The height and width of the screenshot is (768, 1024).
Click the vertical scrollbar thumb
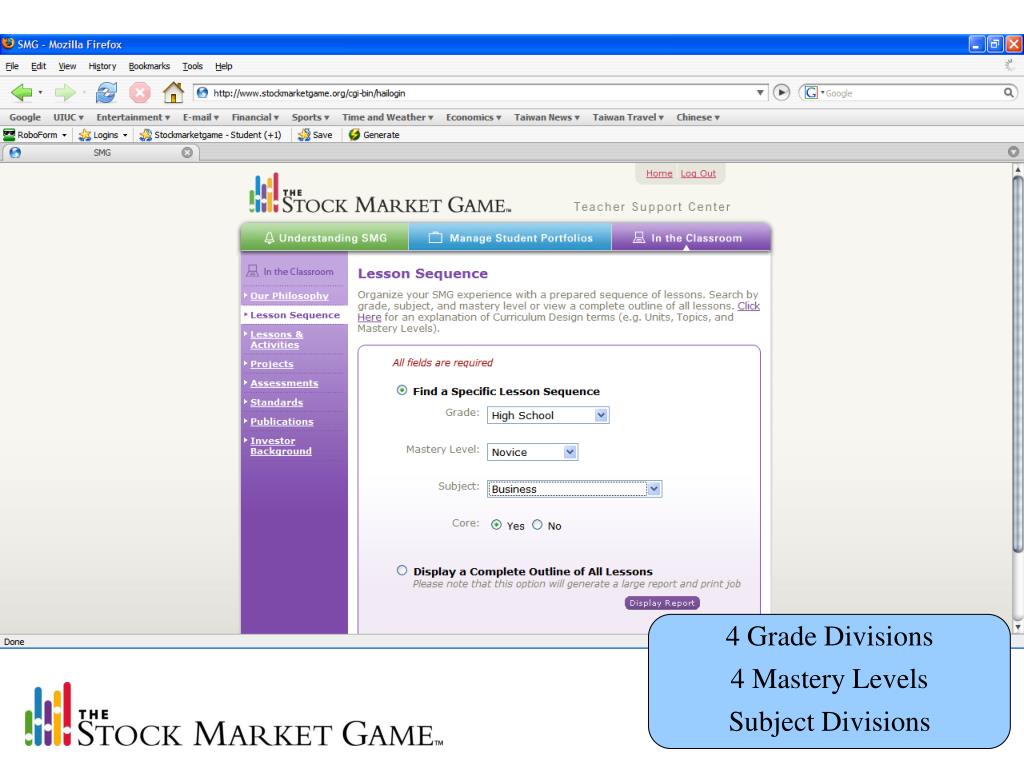click(x=1017, y=366)
